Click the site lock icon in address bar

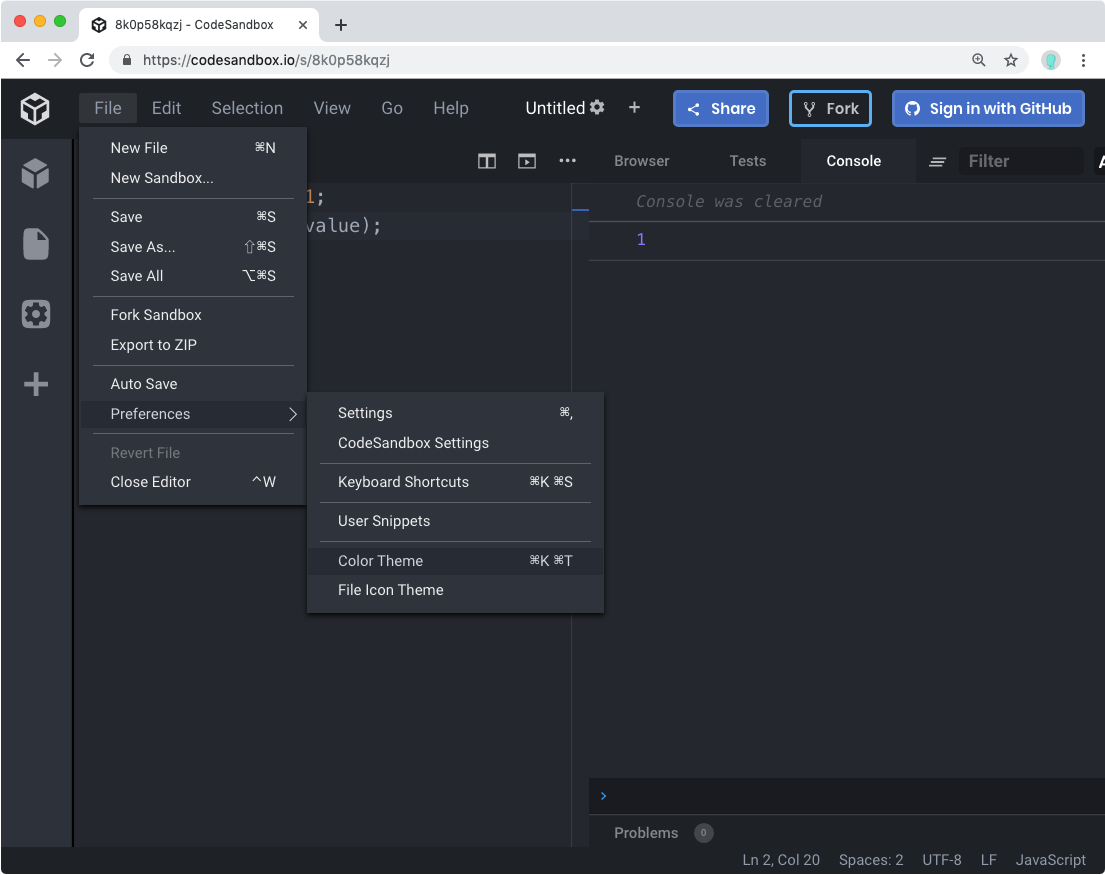point(127,60)
